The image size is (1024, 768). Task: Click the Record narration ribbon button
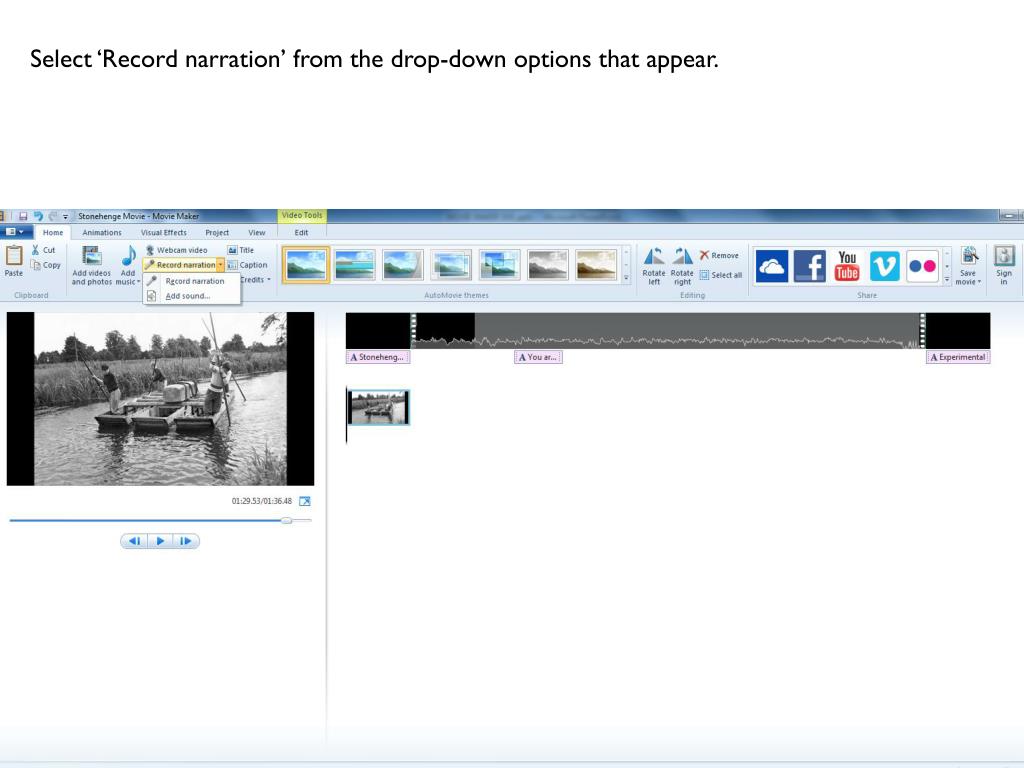click(180, 265)
